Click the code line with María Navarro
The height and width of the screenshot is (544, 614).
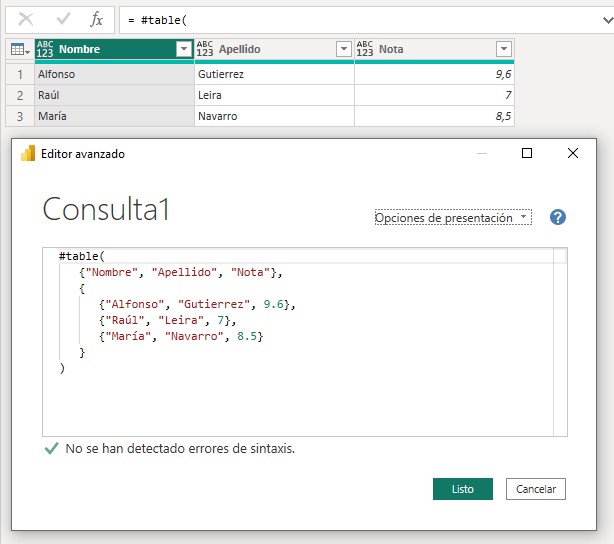[x=180, y=336]
